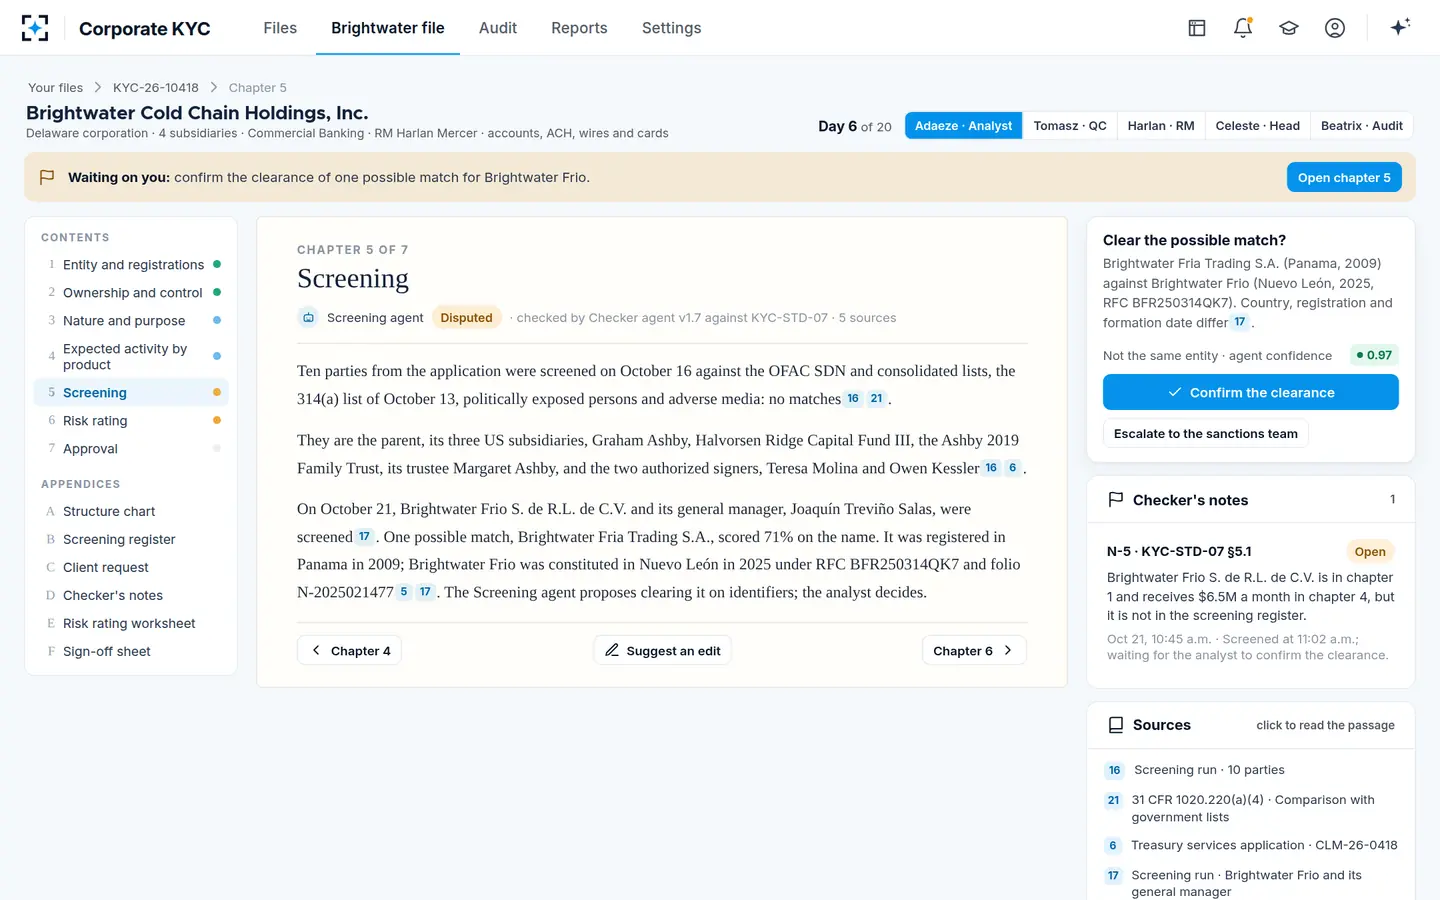Click the Corporate KYC logo icon

(x=35, y=28)
